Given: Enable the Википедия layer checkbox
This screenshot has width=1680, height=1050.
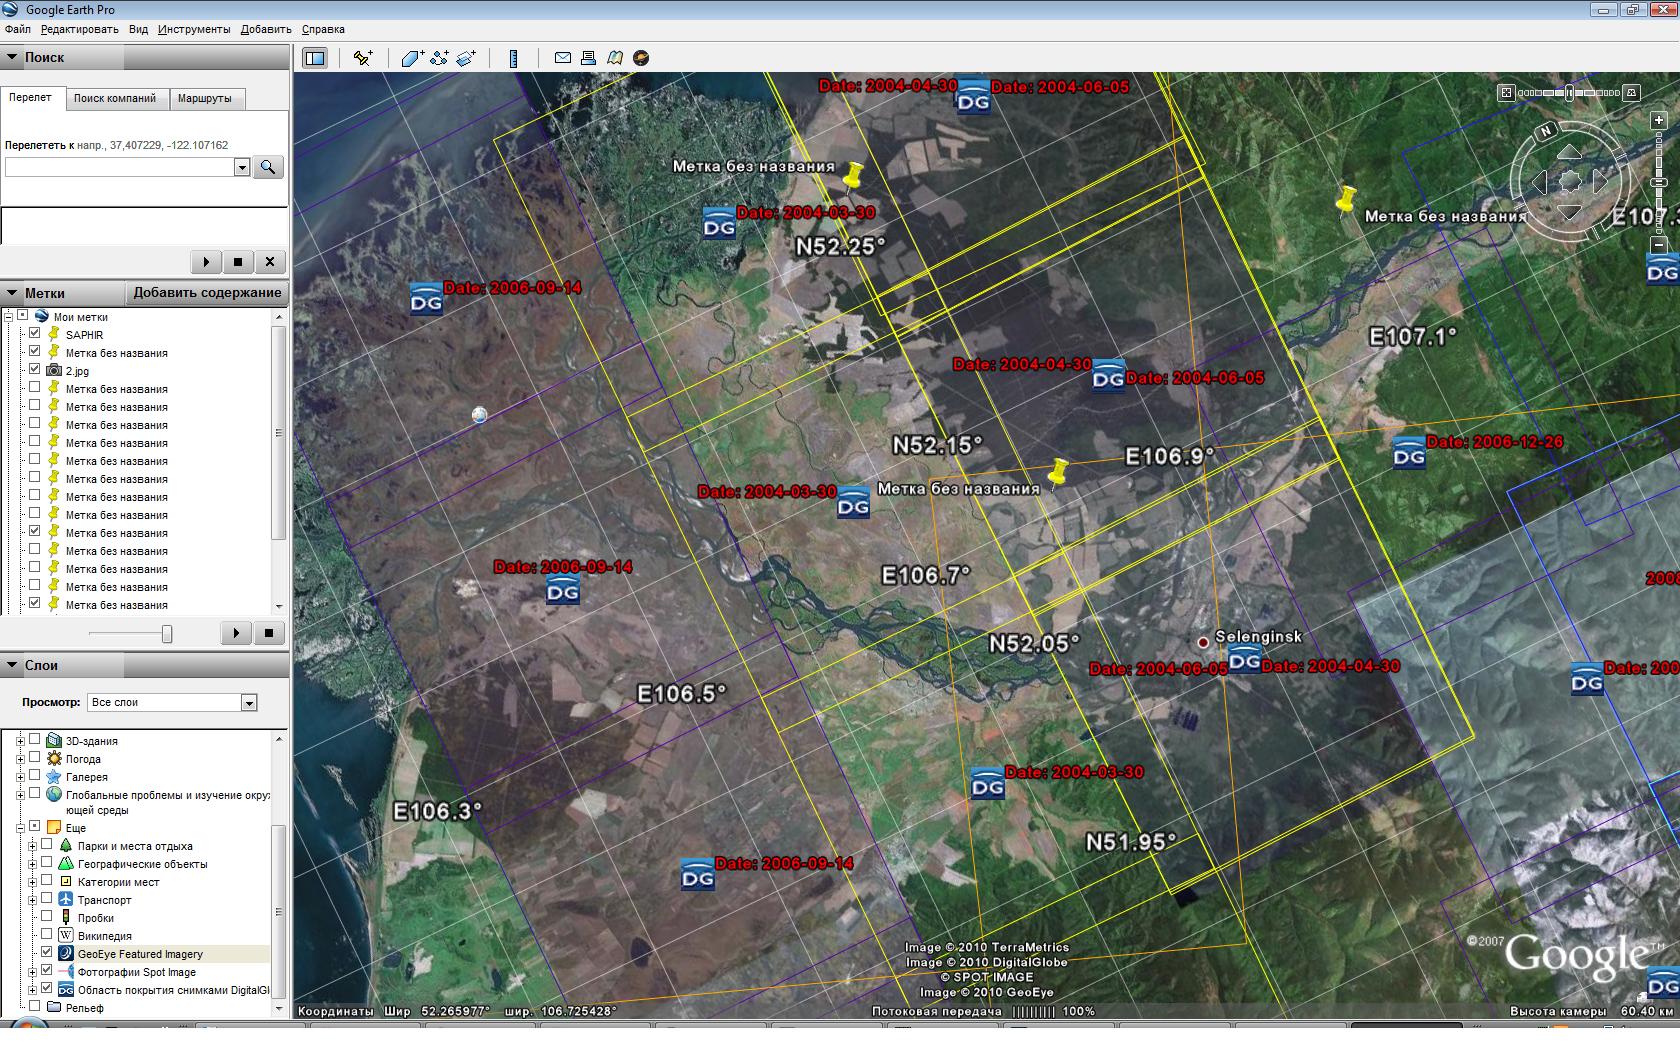Looking at the screenshot, I should pos(47,935).
